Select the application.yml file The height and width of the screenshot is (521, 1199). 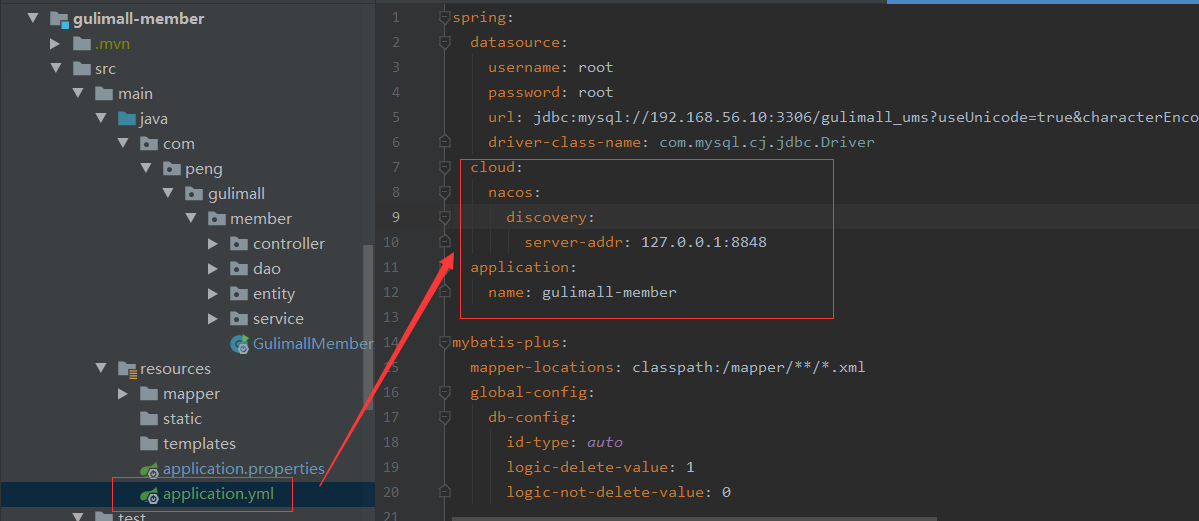[x=217, y=494]
